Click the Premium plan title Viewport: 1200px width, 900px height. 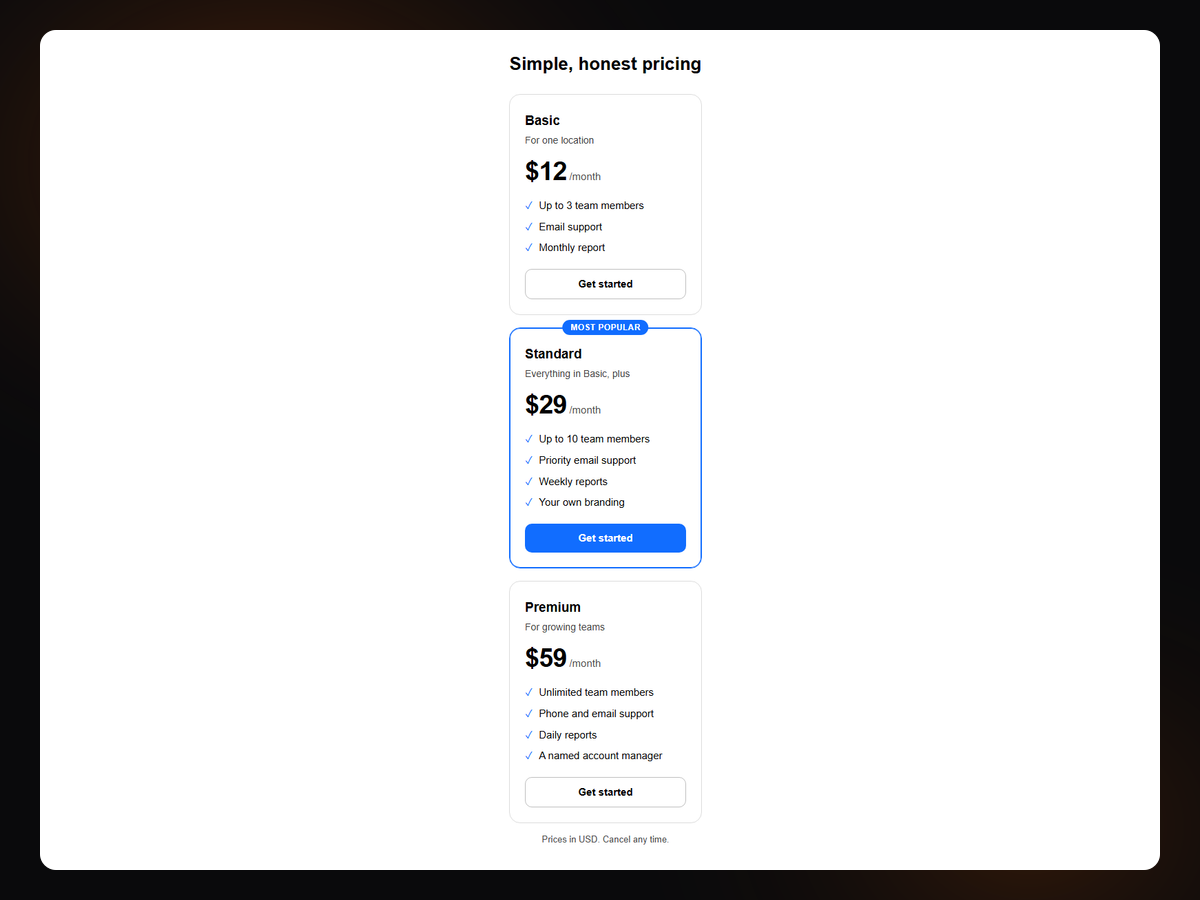coord(553,607)
